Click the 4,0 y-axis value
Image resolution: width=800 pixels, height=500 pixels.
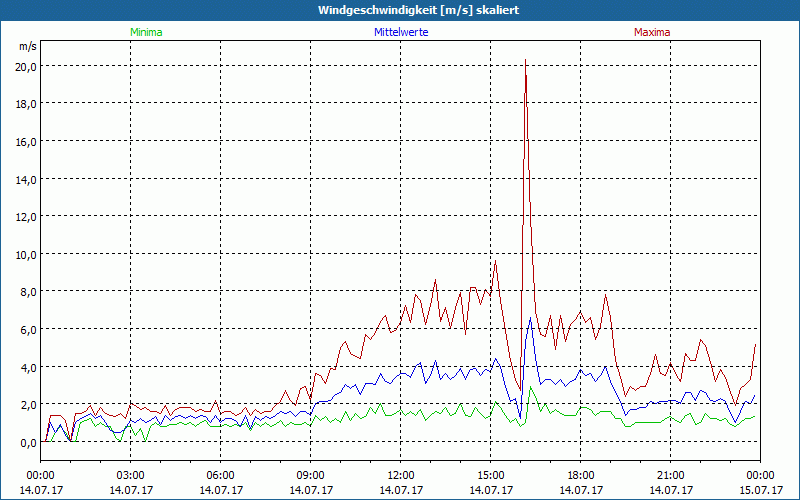[29, 367]
